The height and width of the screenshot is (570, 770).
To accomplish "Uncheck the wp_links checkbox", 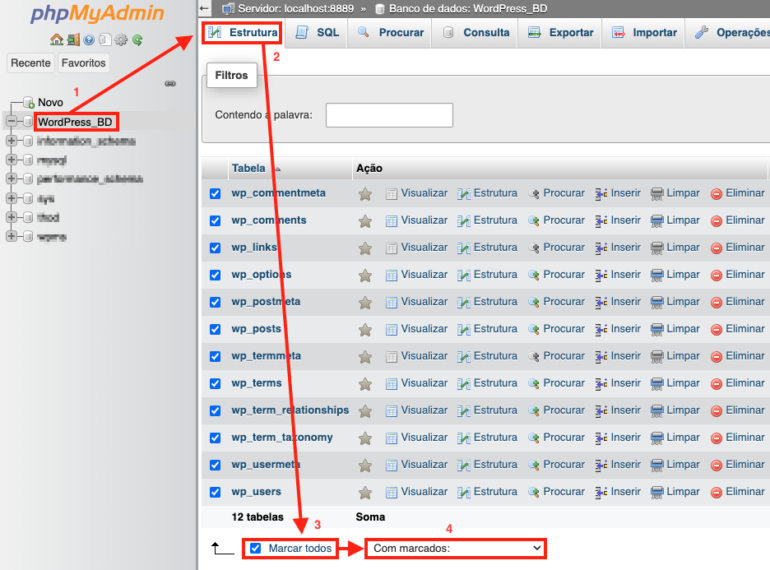I will [x=215, y=247].
